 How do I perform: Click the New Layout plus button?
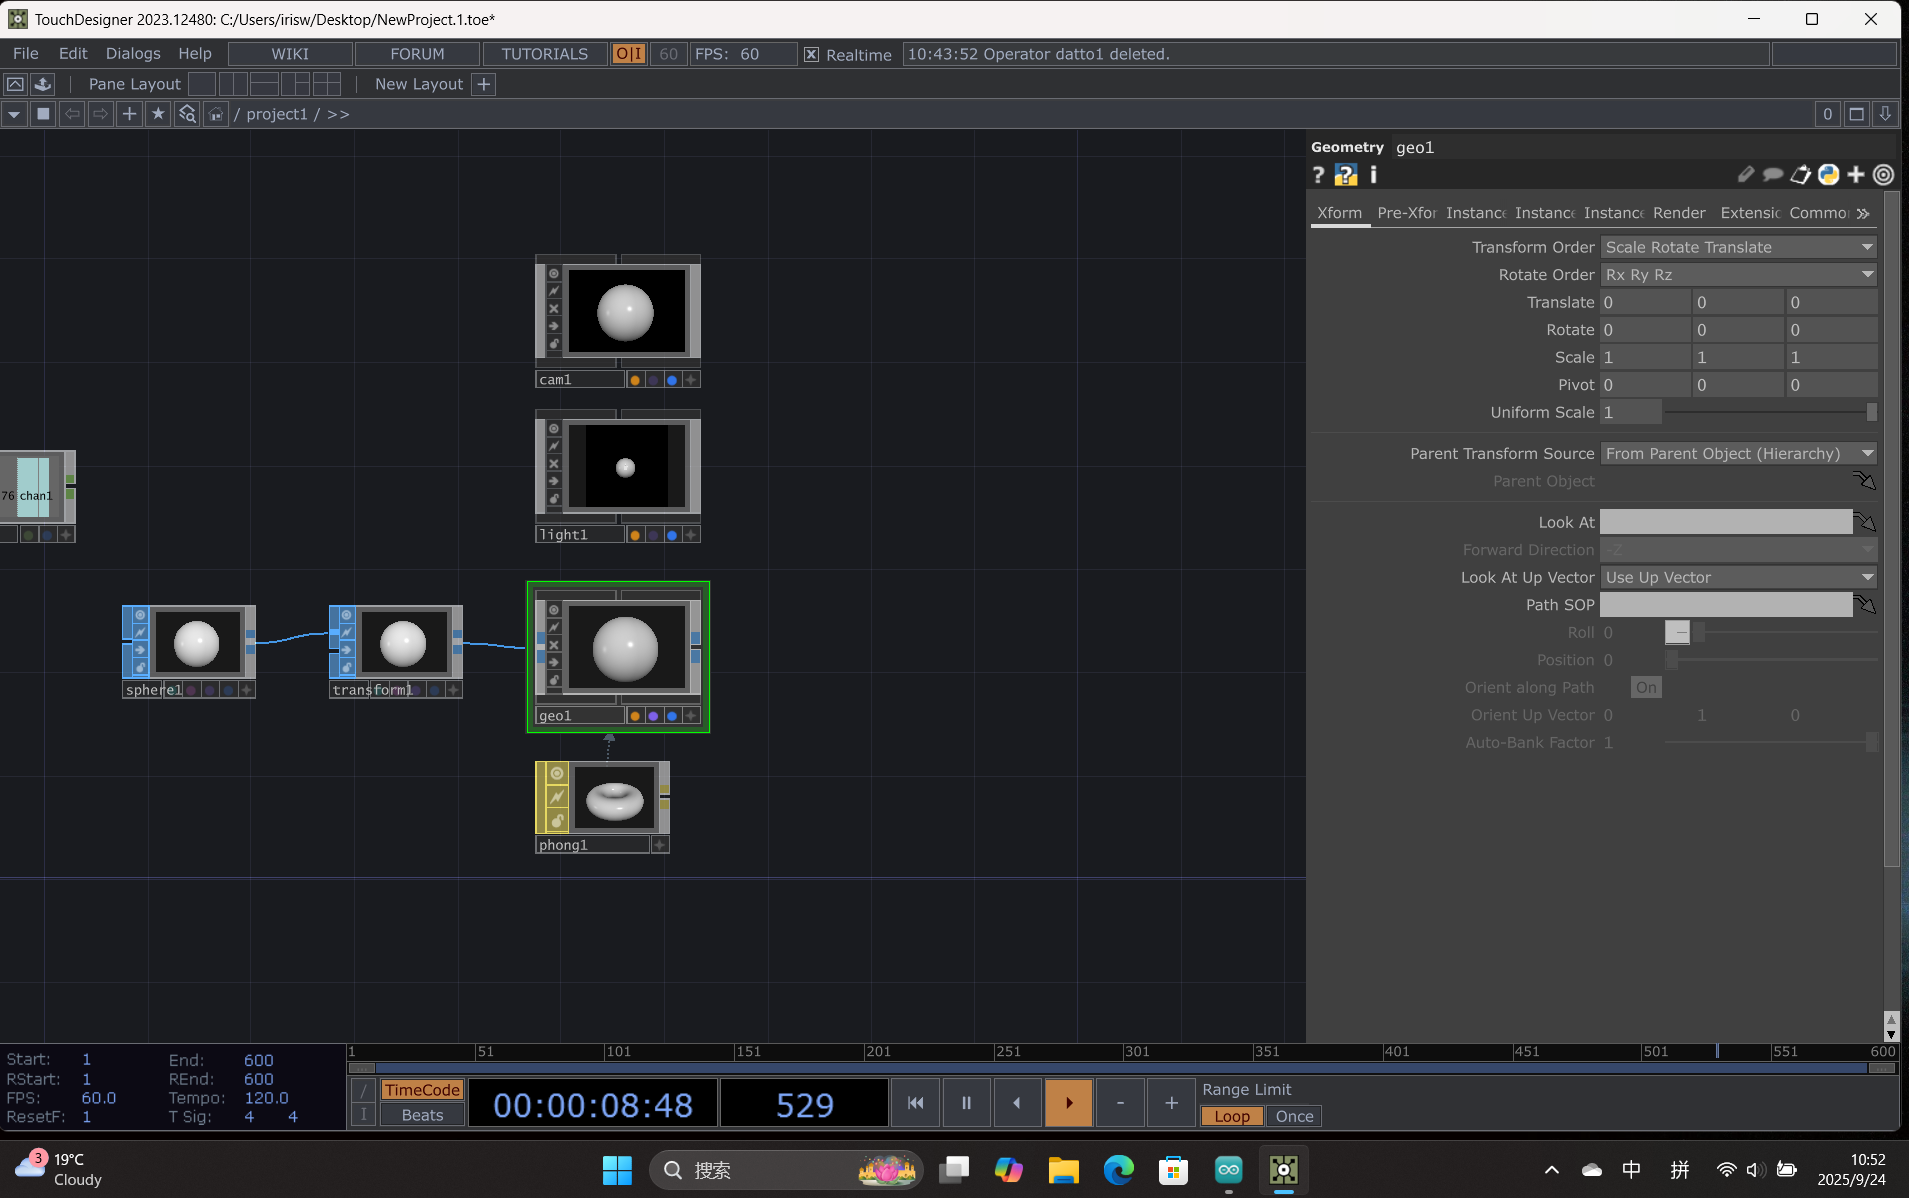click(483, 84)
